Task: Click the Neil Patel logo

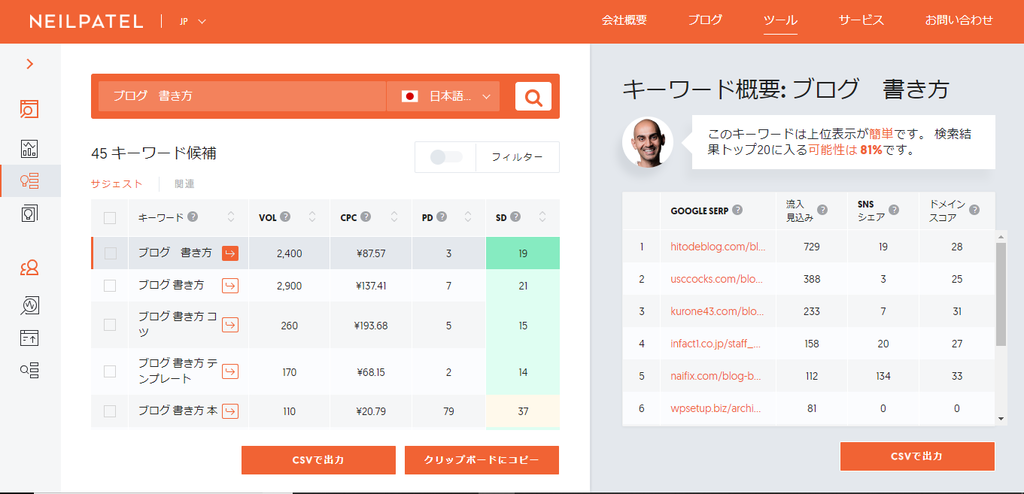Action: point(86,22)
